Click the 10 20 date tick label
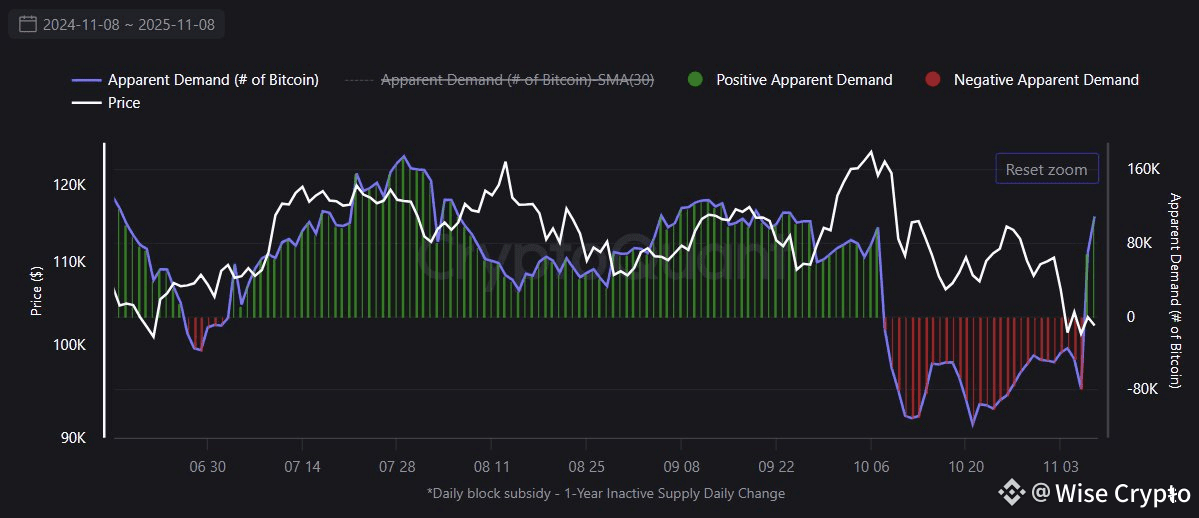 (965, 466)
